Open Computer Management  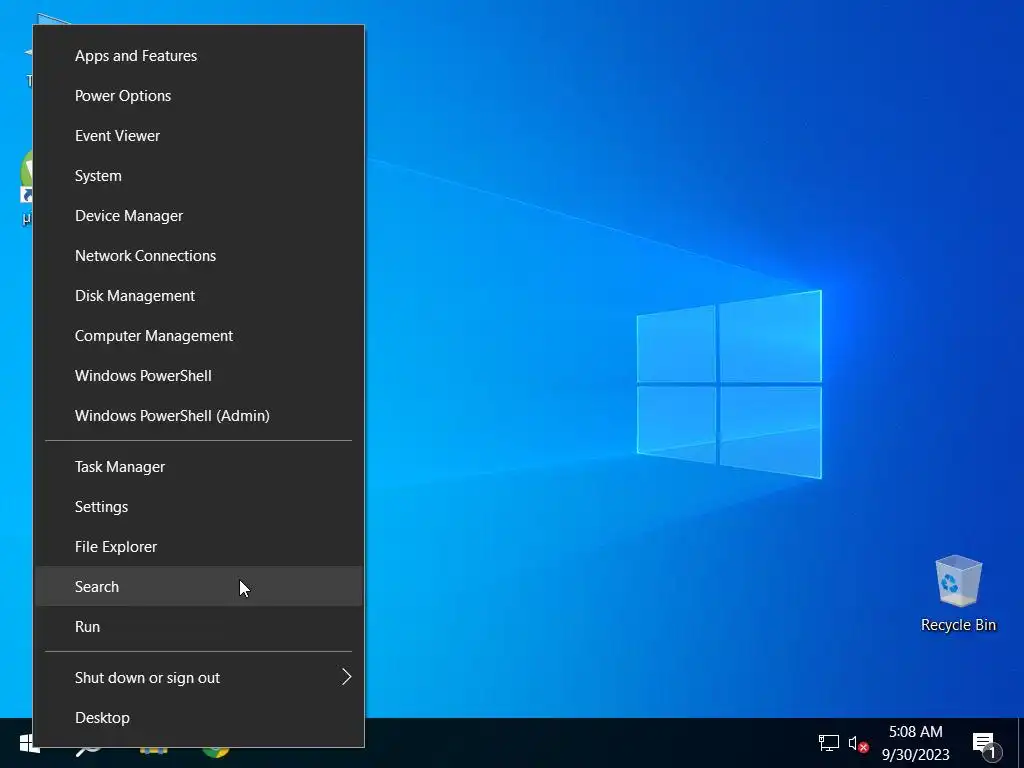click(x=199, y=336)
